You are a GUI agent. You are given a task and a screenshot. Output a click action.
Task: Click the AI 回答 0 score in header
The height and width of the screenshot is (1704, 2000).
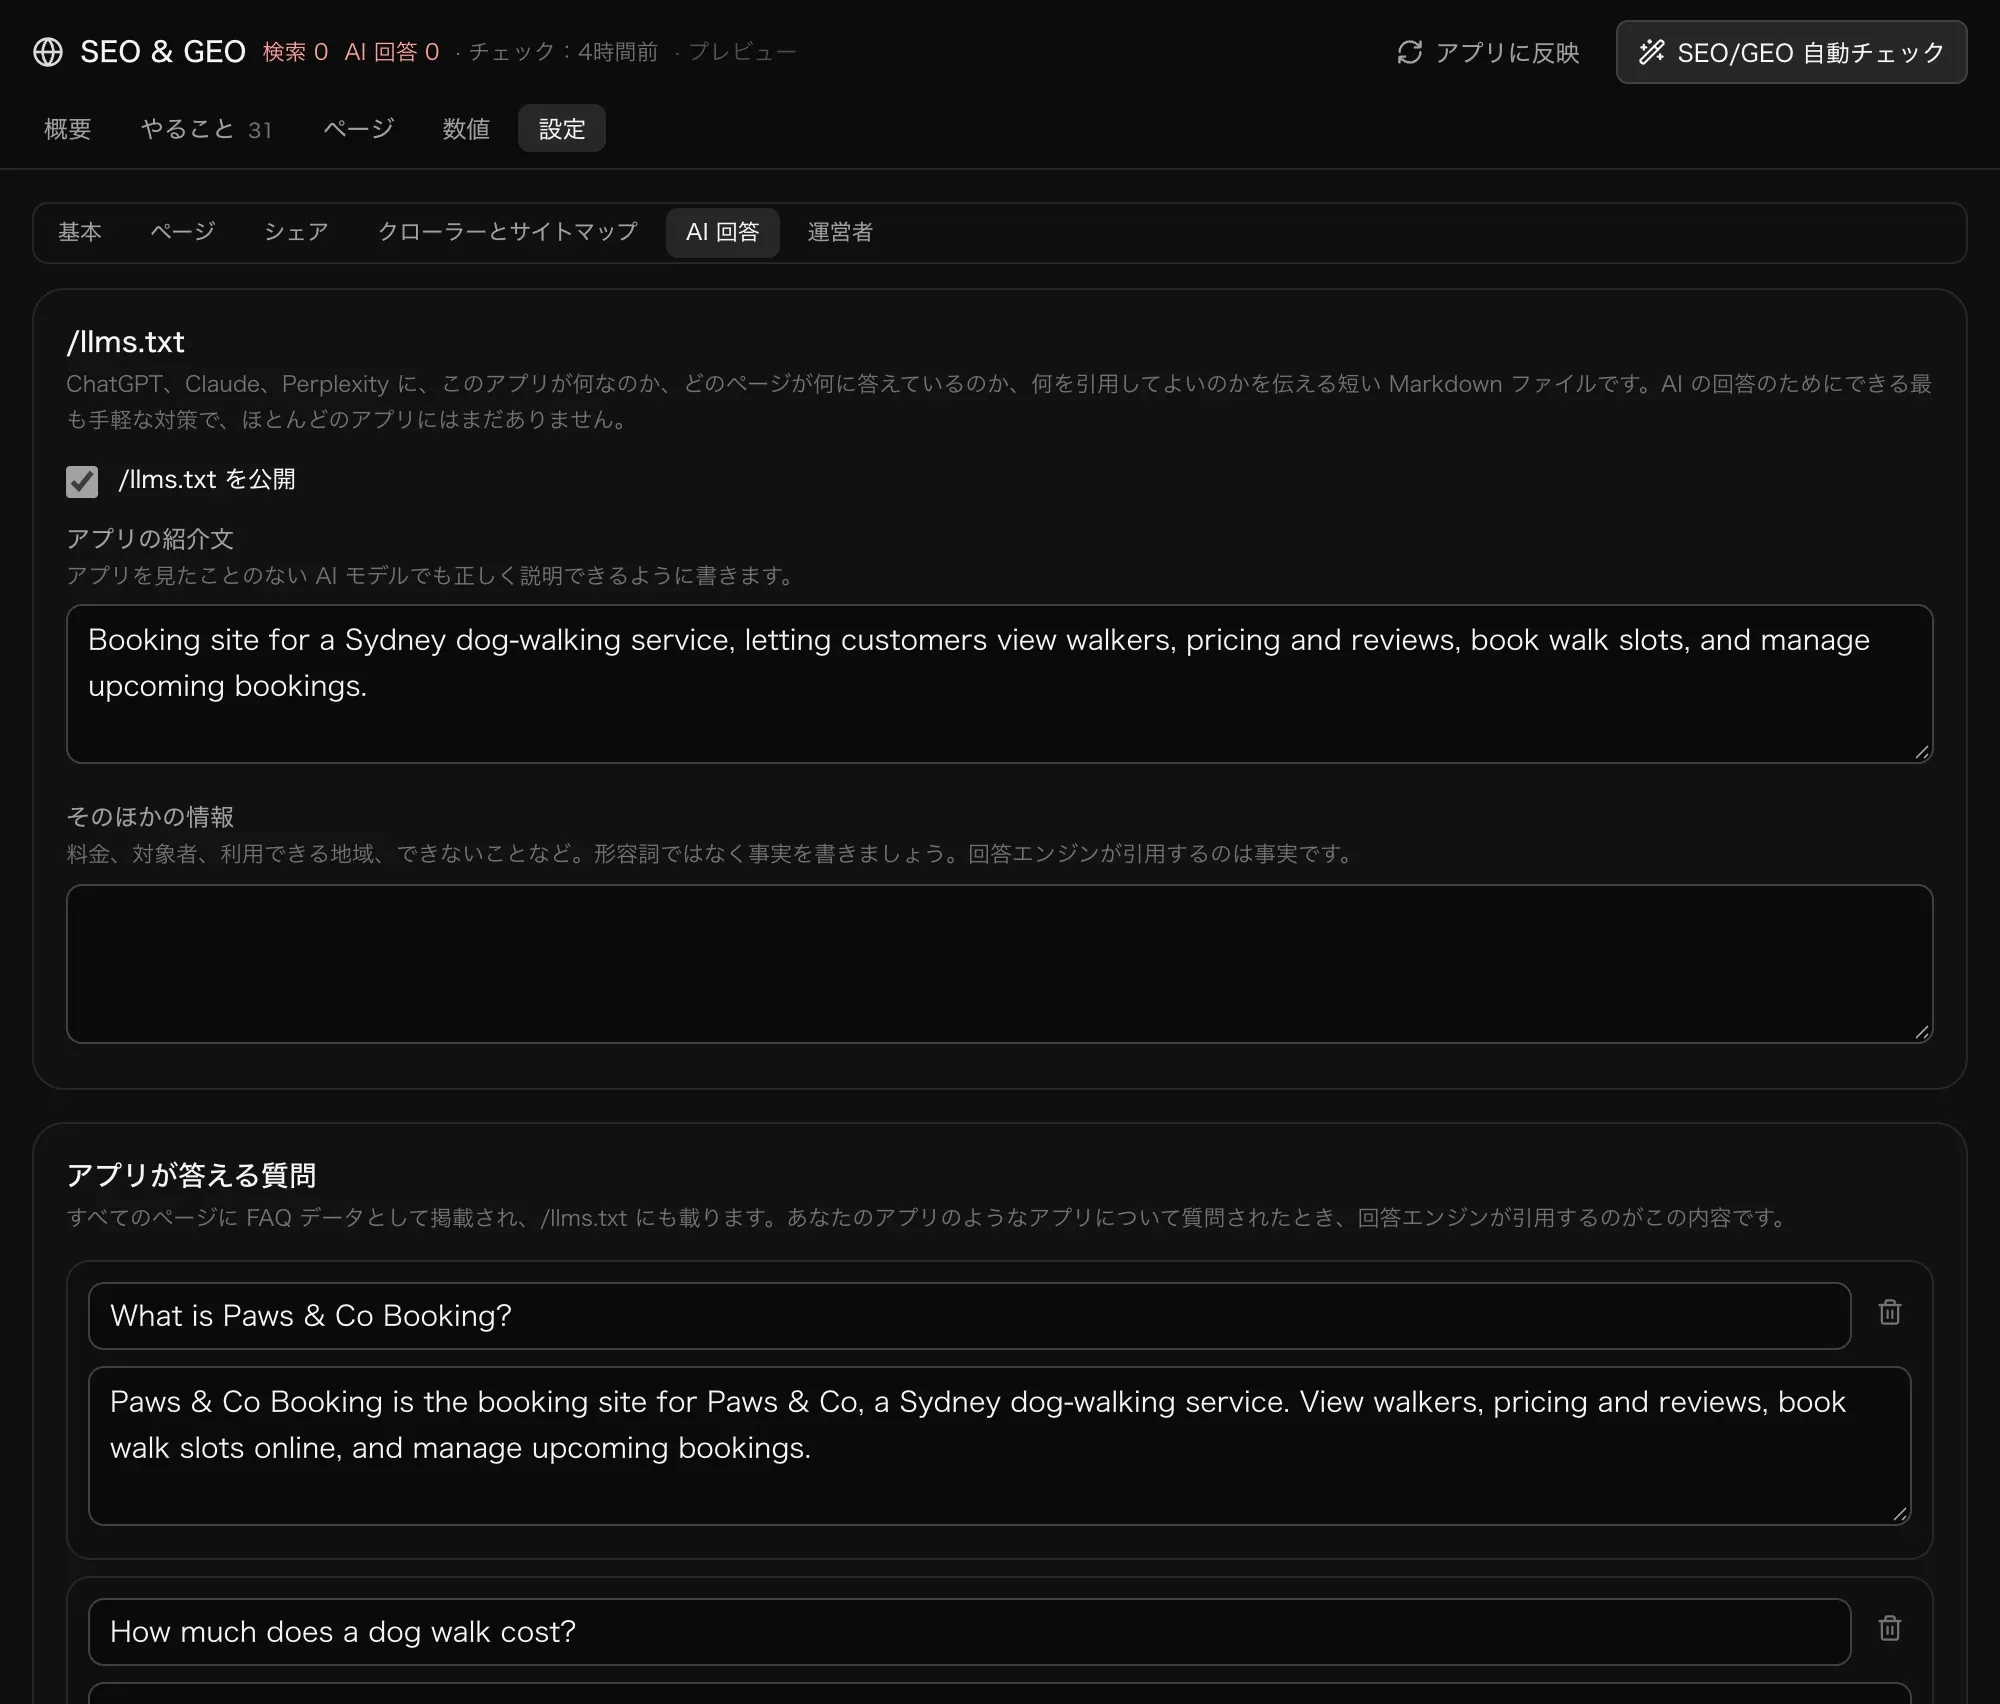tap(392, 52)
